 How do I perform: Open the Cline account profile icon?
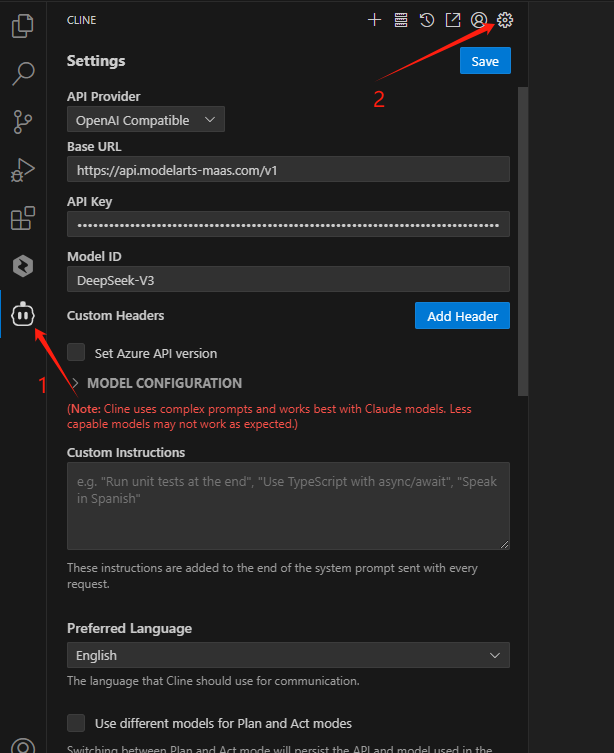[x=479, y=20]
